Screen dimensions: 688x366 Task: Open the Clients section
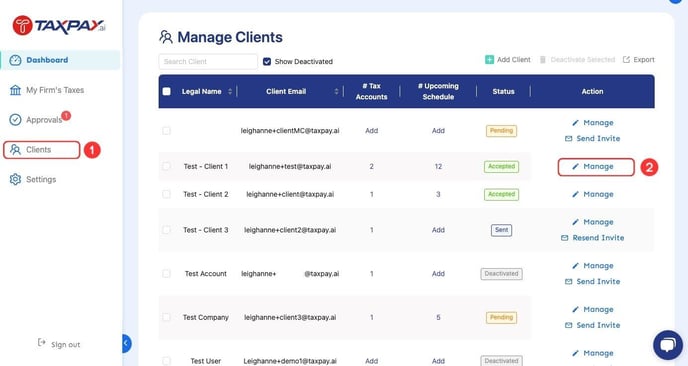(42, 150)
